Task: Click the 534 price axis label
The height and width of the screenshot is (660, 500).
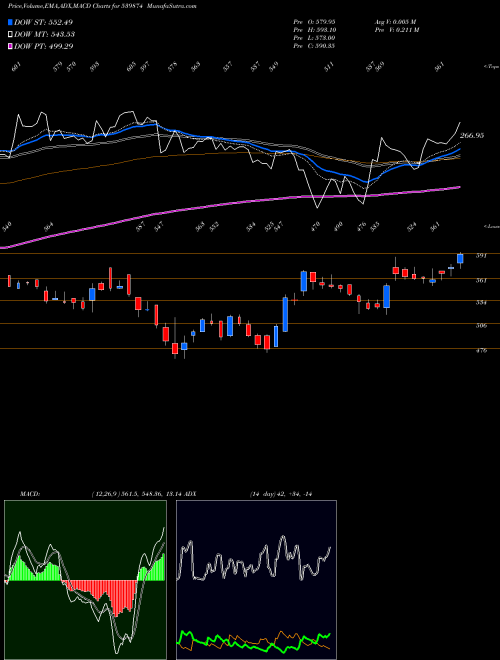Action: [x=481, y=302]
